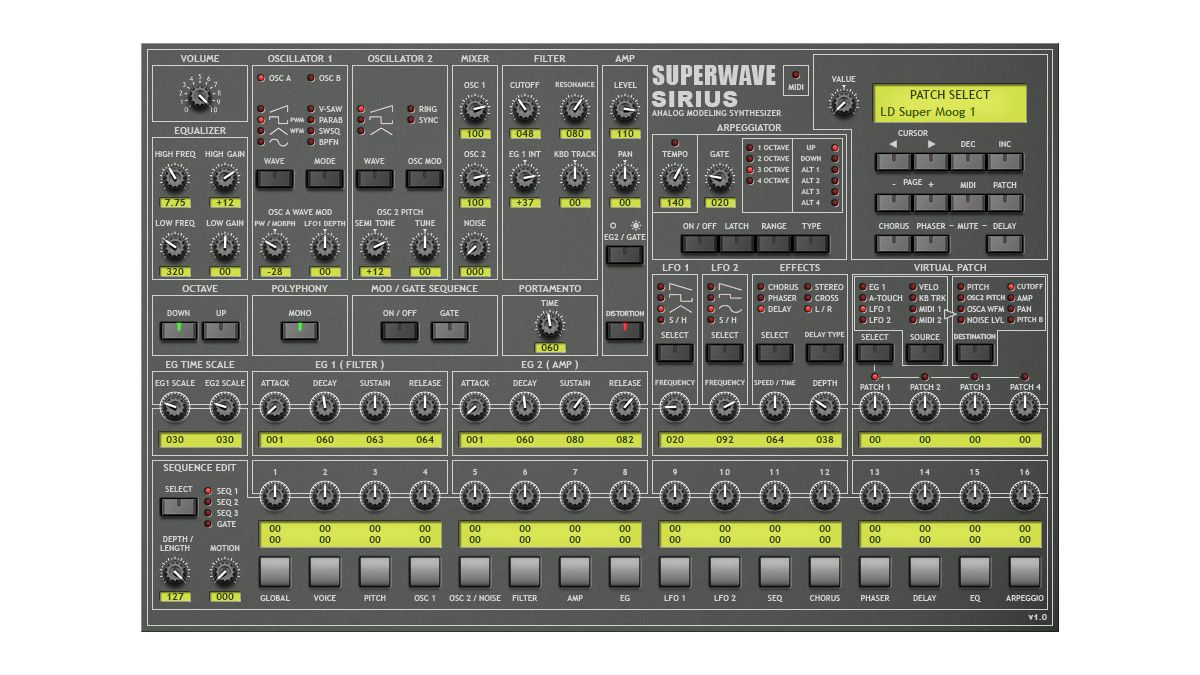Click the filter RESONANCE knob

[574, 110]
